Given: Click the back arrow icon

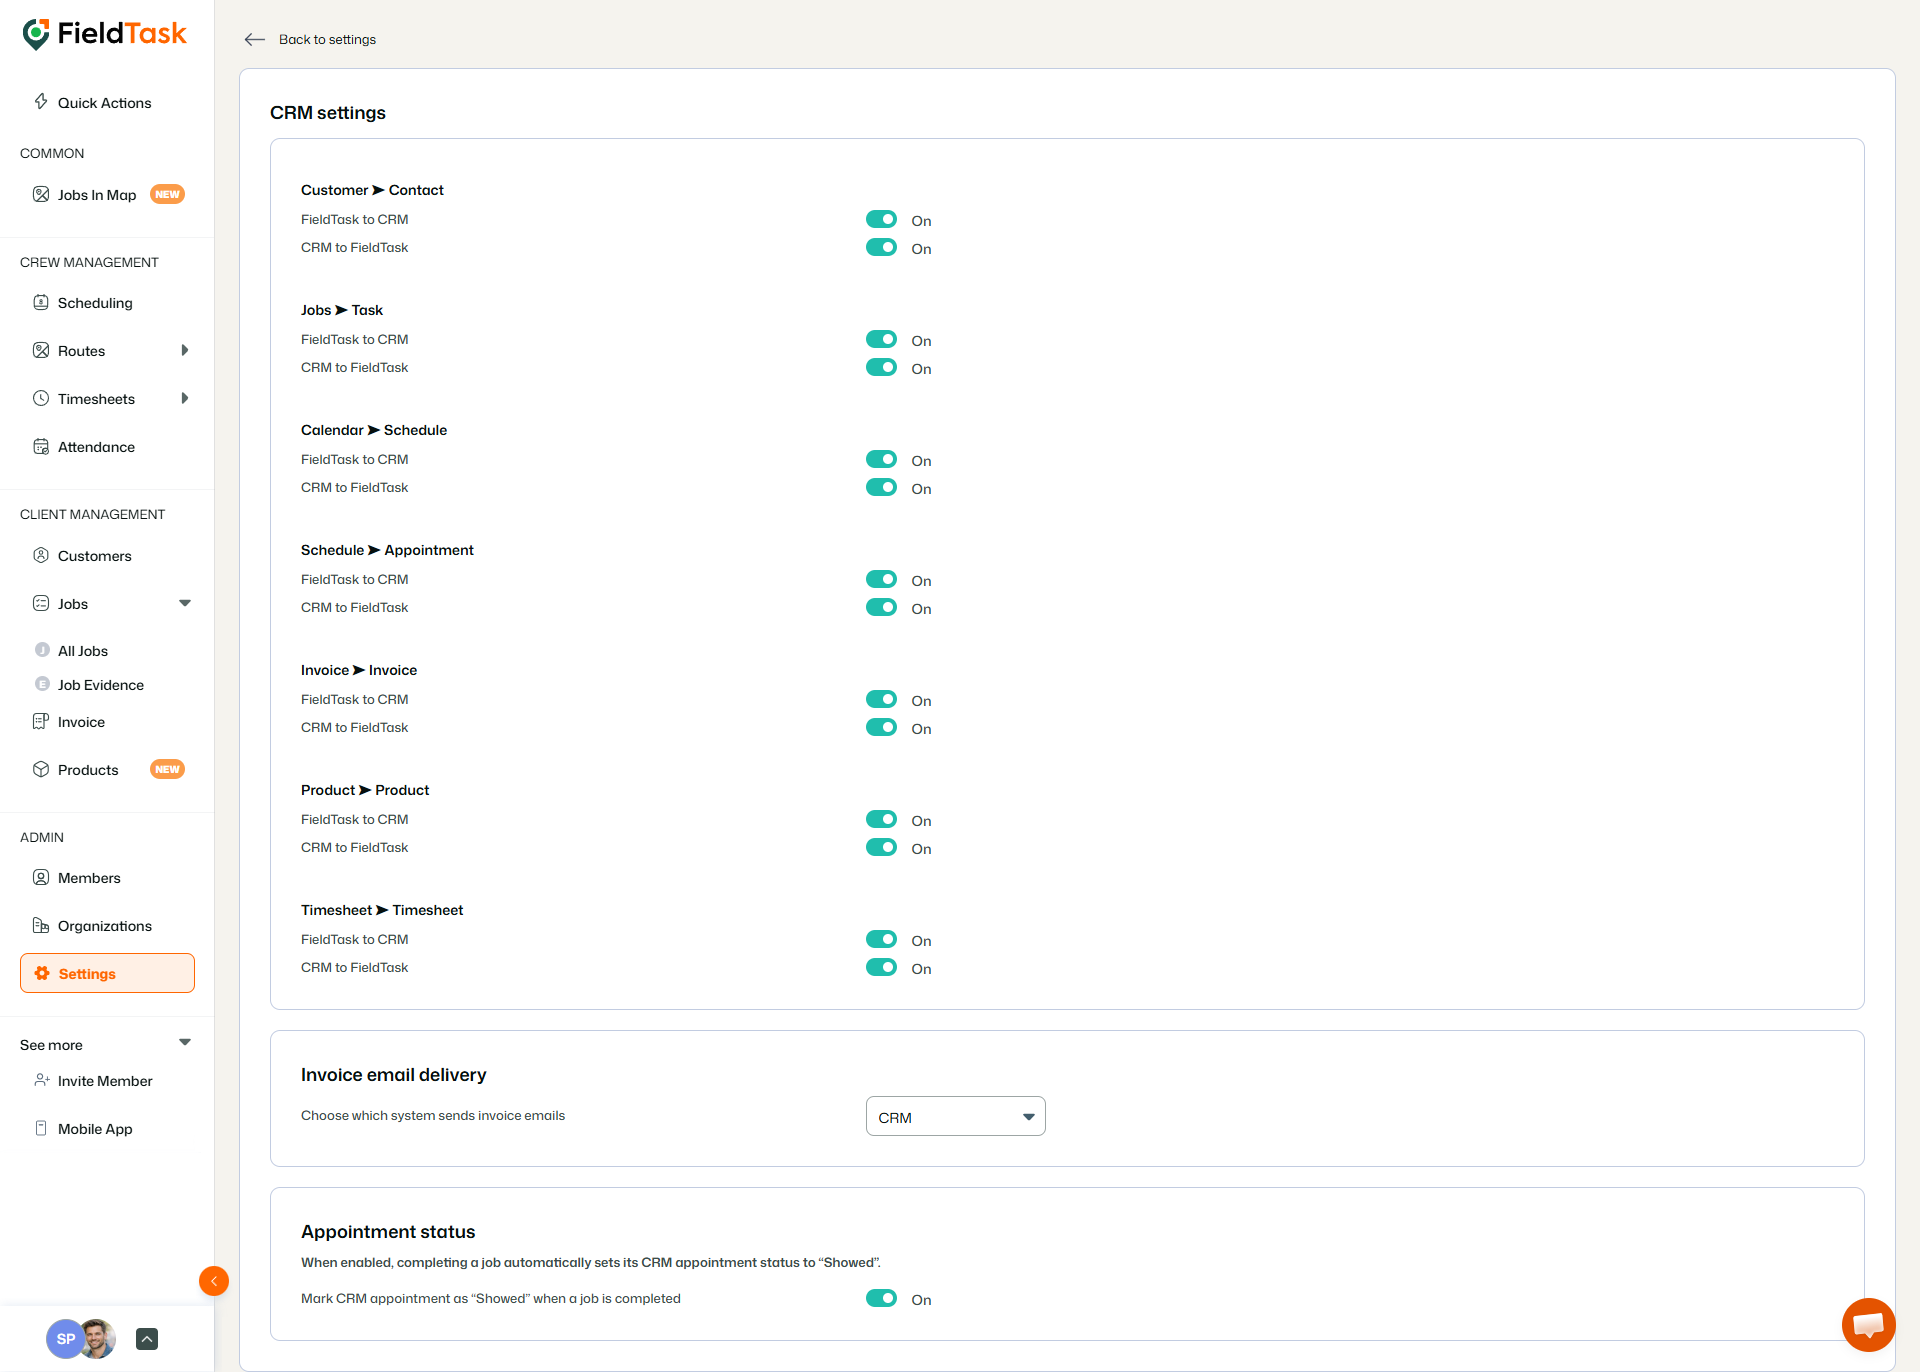Looking at the screenshot, I should 255,39.
